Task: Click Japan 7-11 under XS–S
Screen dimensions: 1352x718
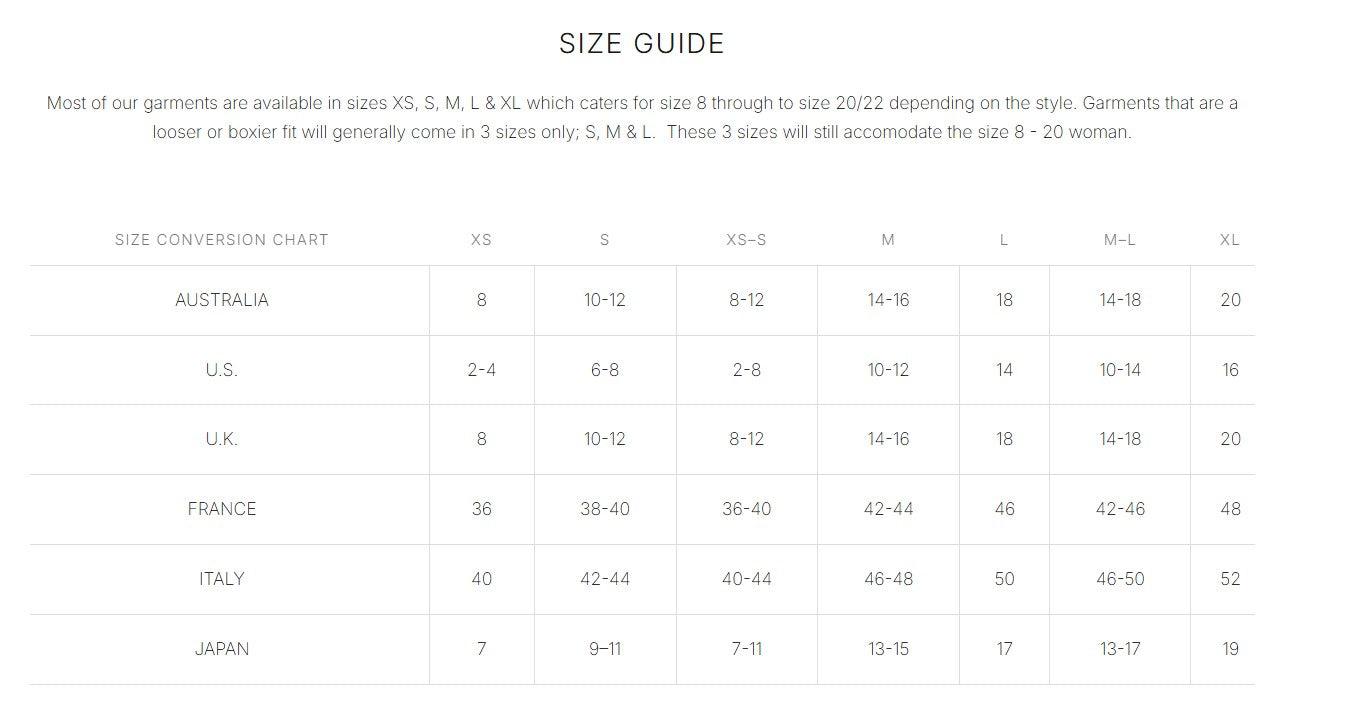Action: [746, 649]
